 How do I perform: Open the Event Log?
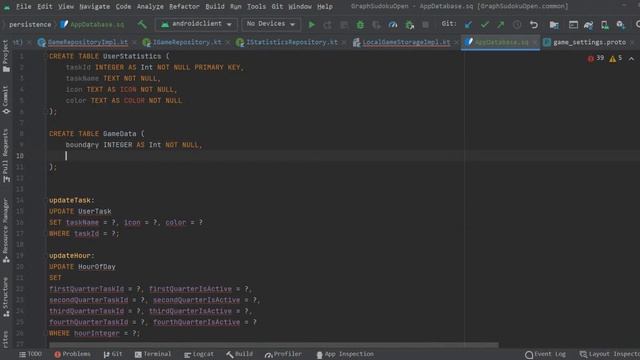(x=545, y=354)
